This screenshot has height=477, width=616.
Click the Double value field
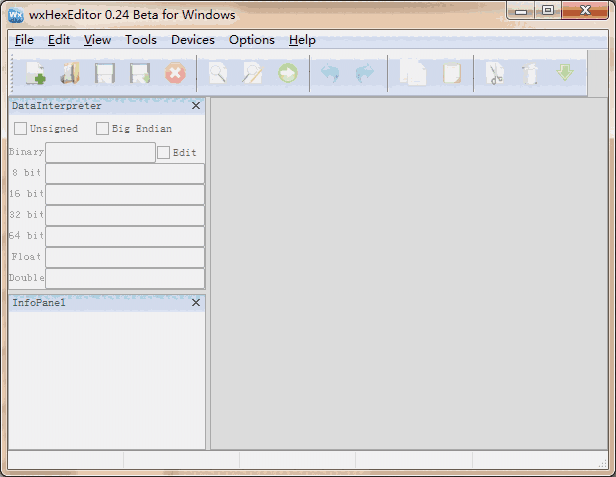tap(125, 278)
